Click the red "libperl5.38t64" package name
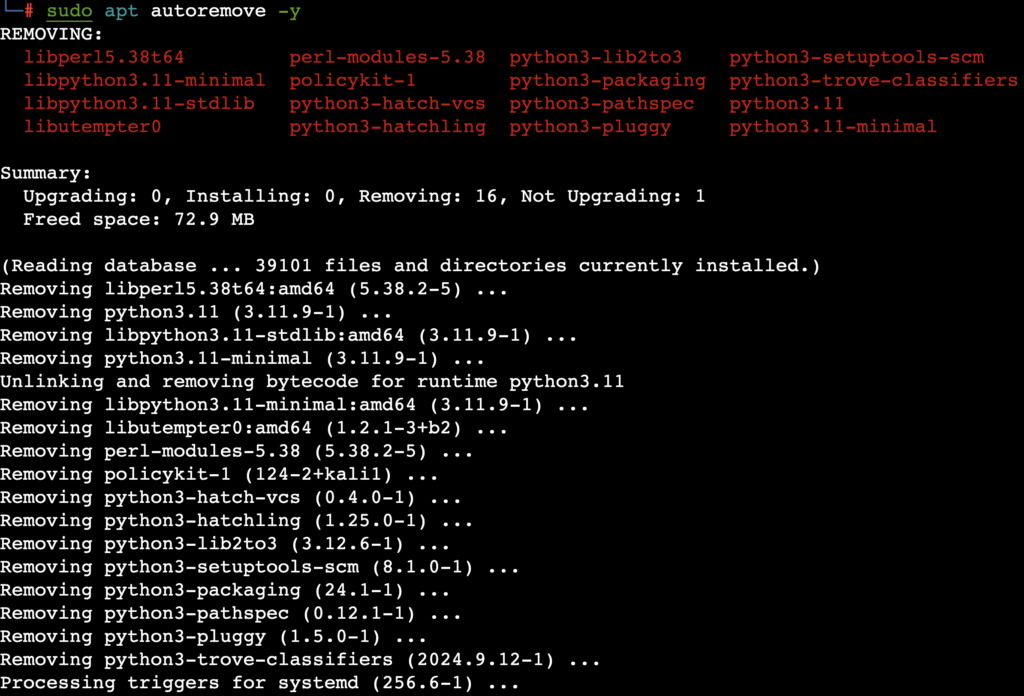The width and height of the screenshot is (1024, 696). [104, 57]
